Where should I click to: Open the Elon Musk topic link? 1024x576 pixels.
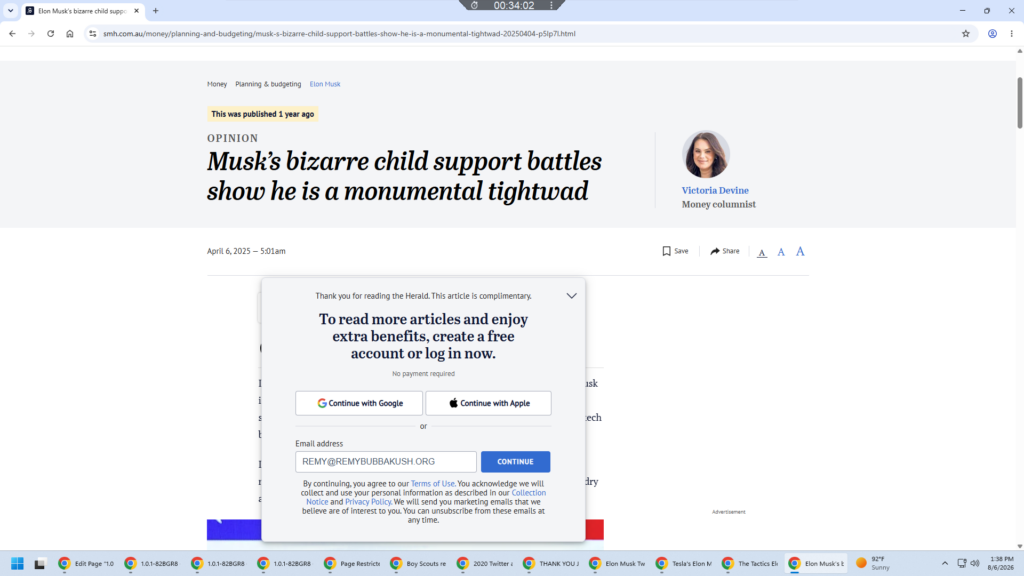[x=325, y=84]
